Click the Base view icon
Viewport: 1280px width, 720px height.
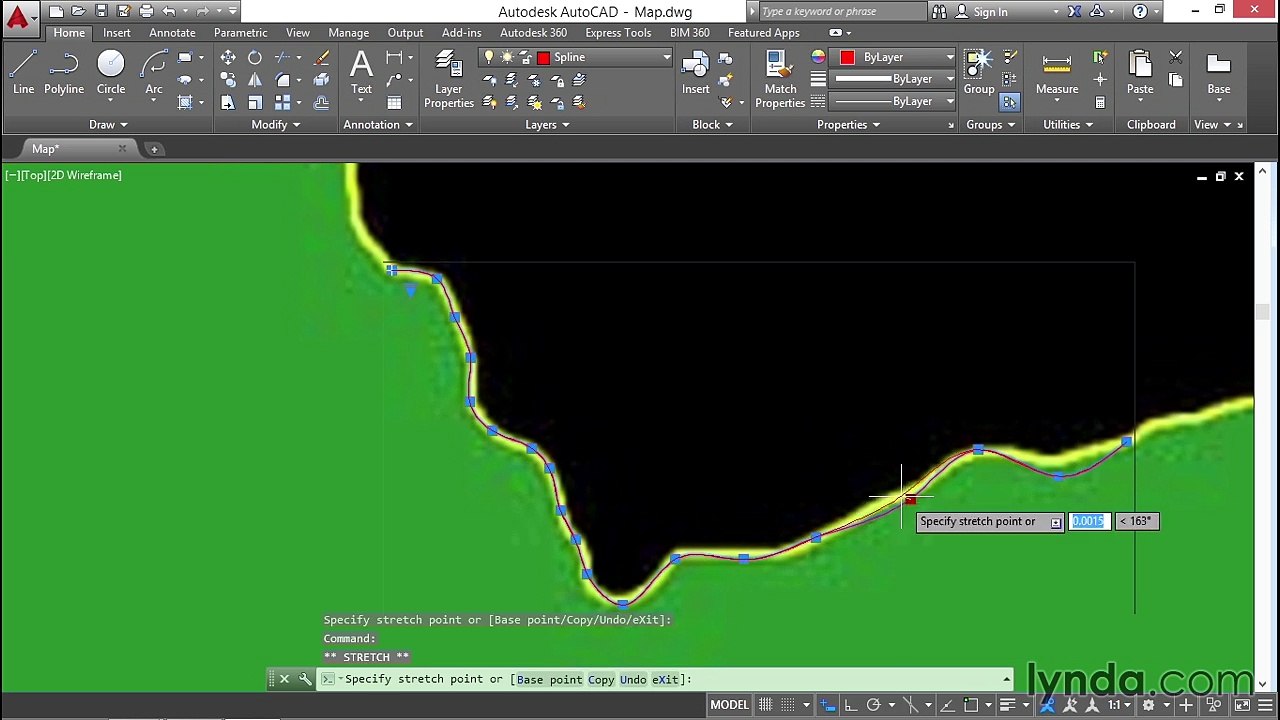pyautogui.click(x=1218, y=74)
